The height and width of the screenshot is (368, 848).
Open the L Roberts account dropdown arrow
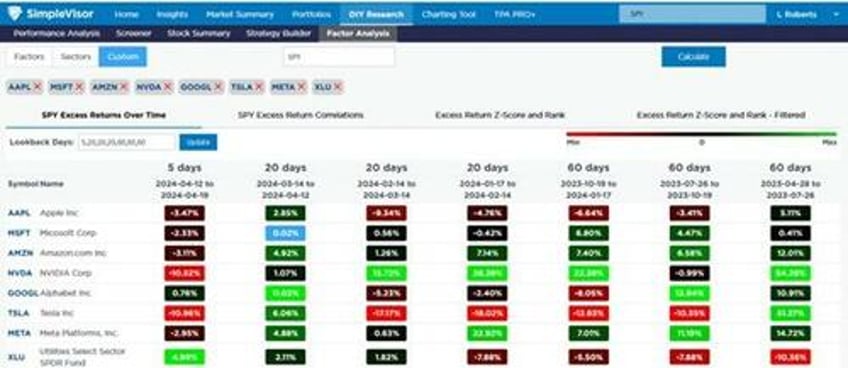(x=836, y=15)
